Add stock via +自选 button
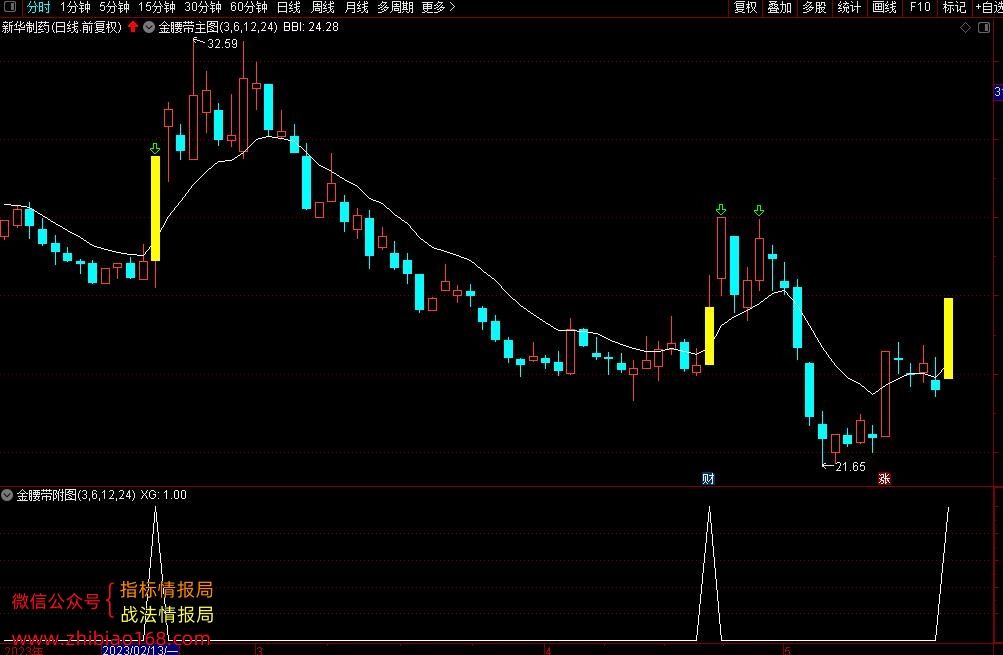Screen dimensions: 1003x655 tap(989, 8)
